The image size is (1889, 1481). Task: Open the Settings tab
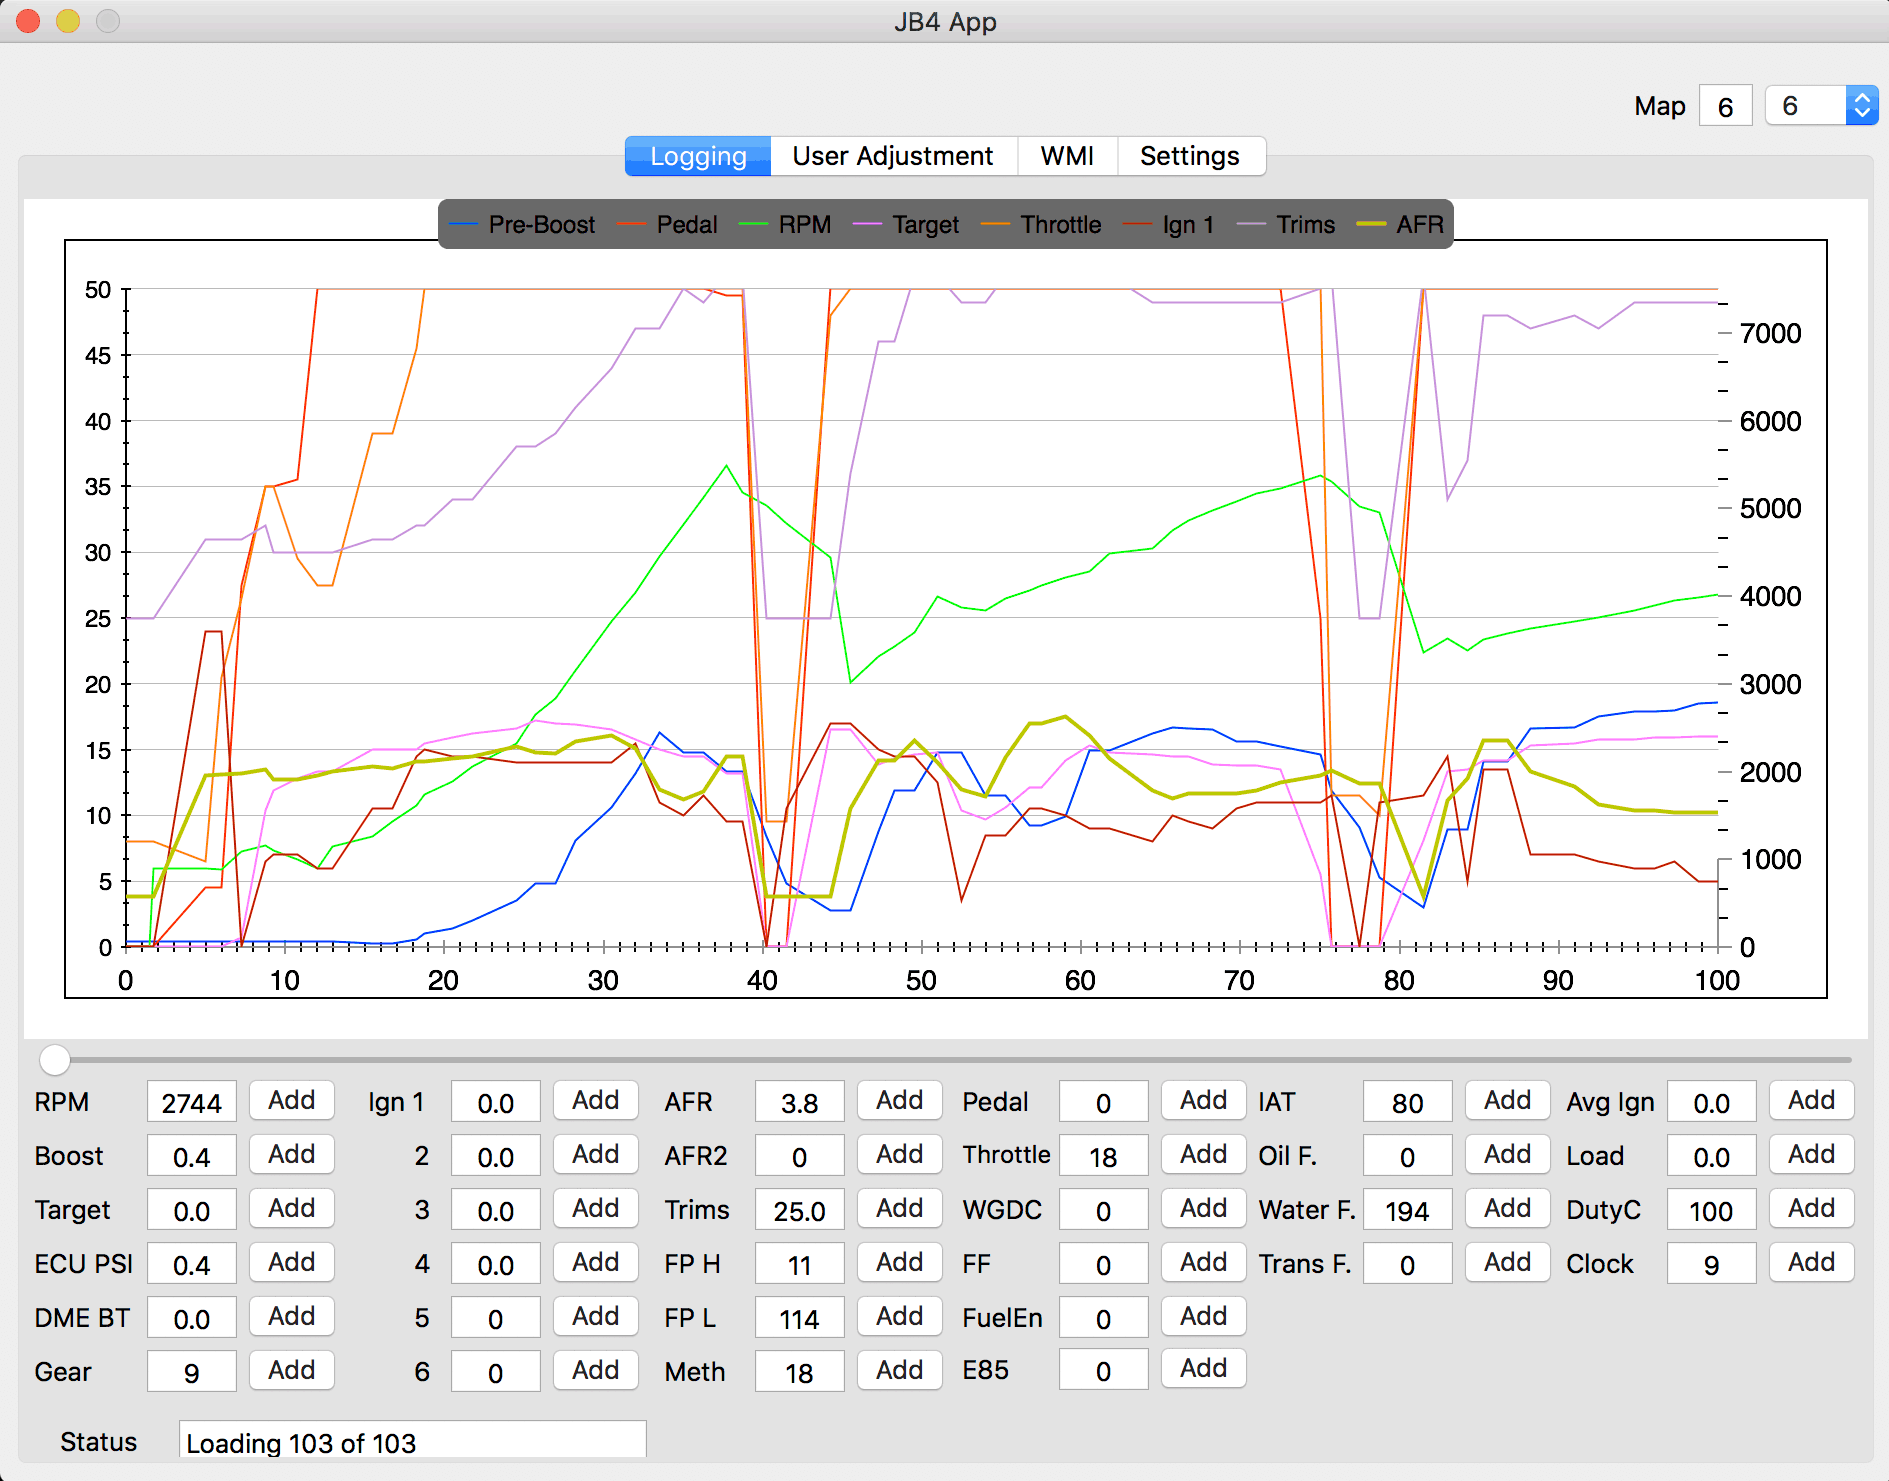coord(1189,157)
